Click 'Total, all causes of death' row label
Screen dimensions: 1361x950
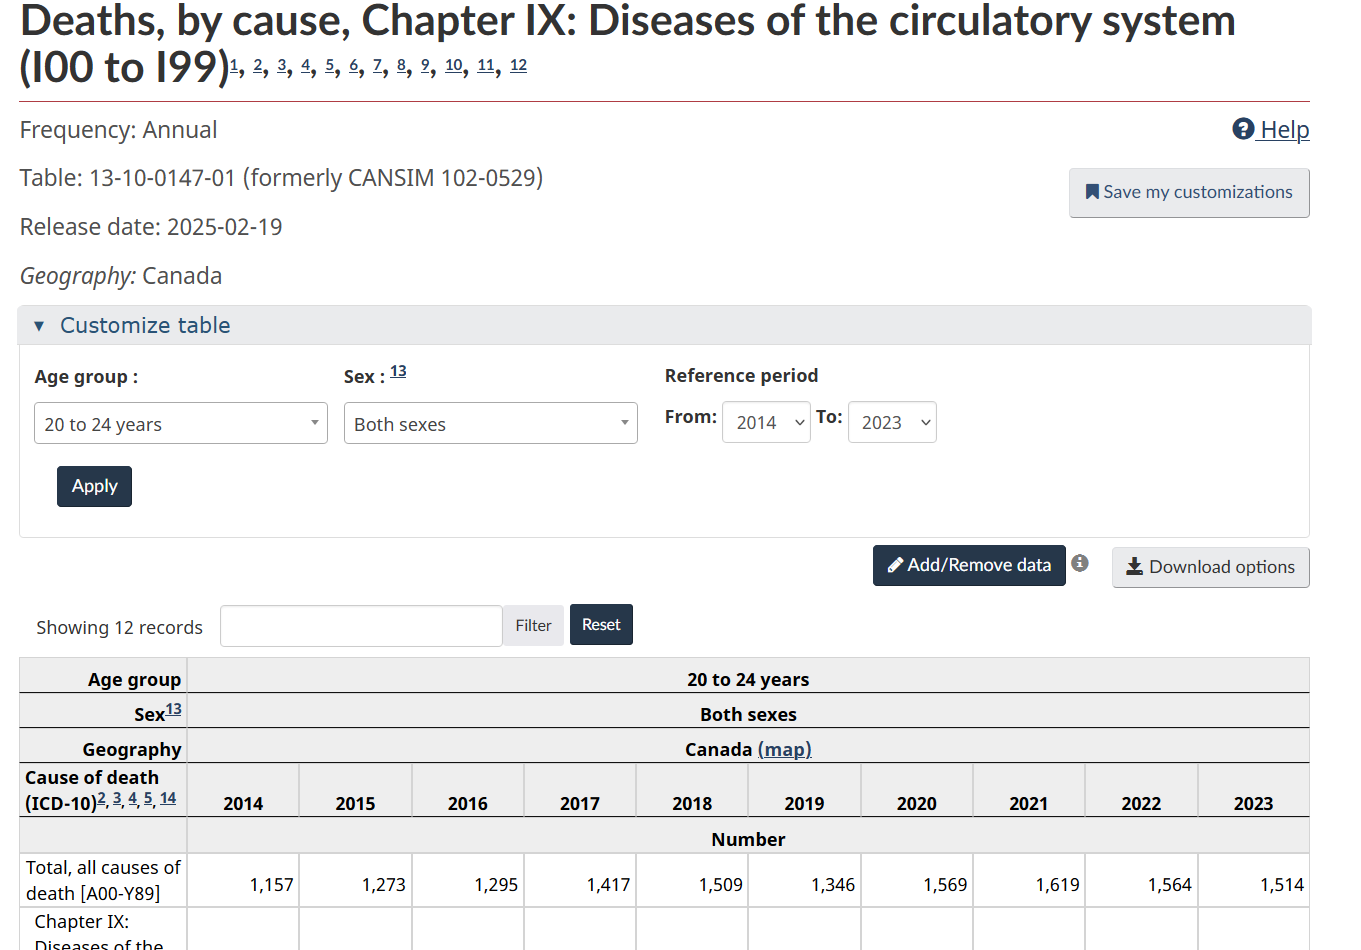pyautogui.click(x=103, y=880)
